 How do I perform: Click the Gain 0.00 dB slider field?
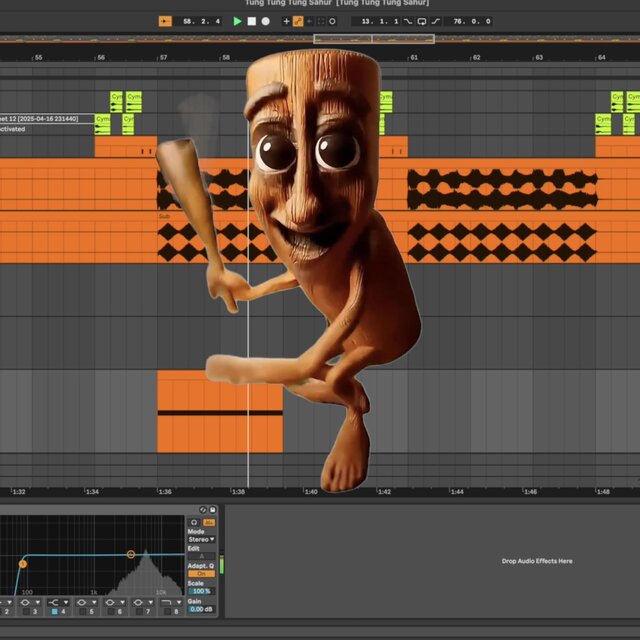(201, 609)
